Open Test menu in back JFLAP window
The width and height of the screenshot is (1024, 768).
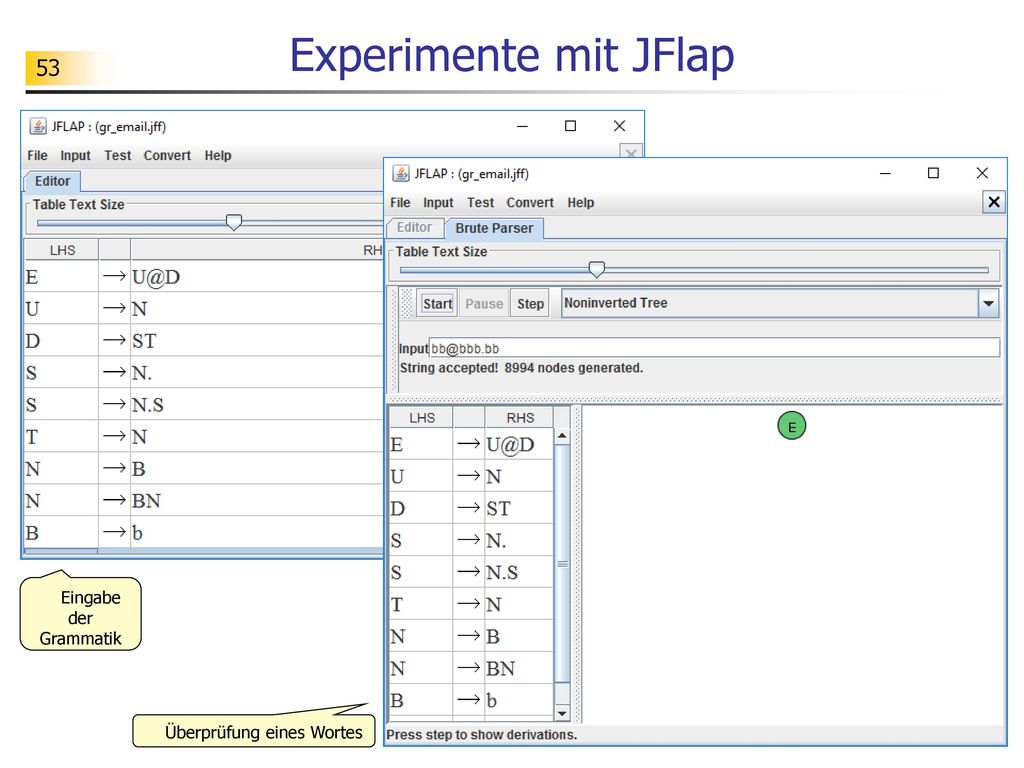click(118, 156)
